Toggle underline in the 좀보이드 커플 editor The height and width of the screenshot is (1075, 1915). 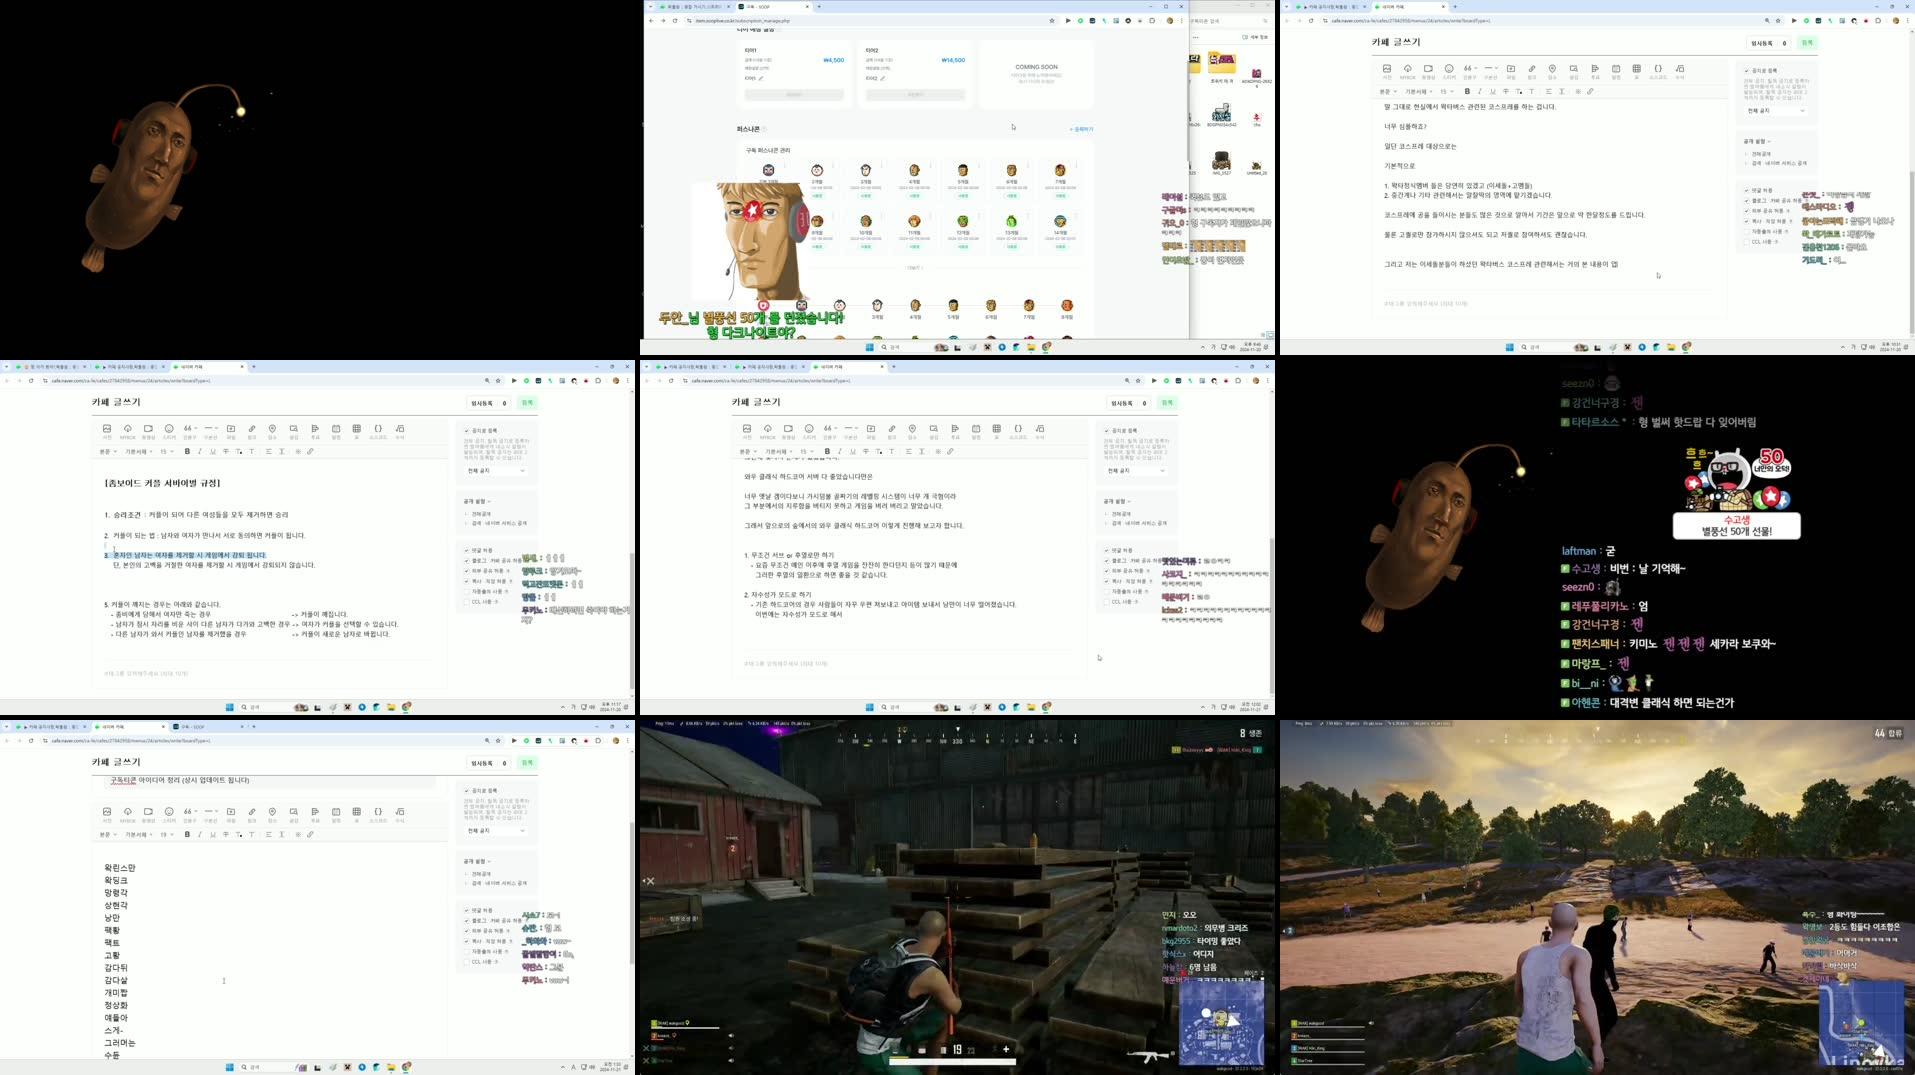click(x=213, y=451)
